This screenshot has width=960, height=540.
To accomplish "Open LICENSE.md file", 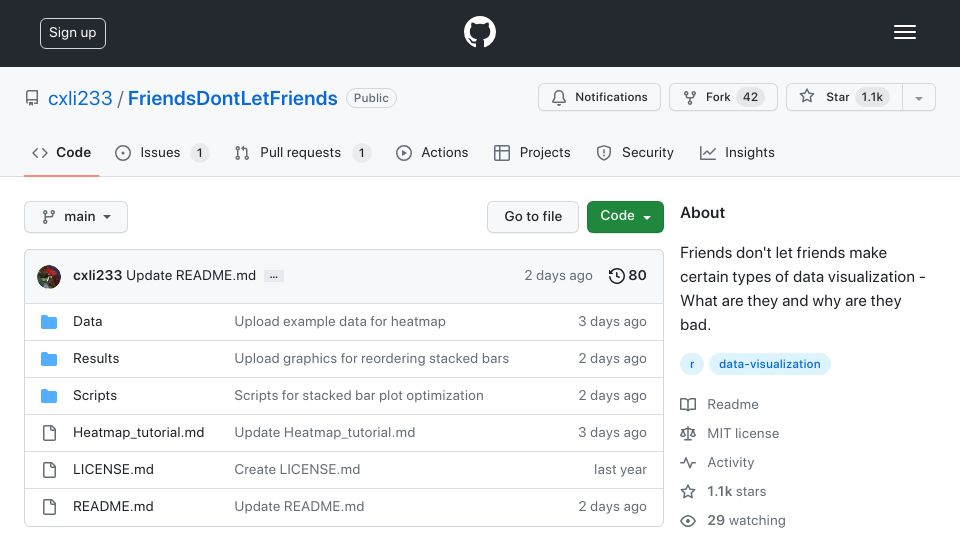I will (x=113, y=470).
